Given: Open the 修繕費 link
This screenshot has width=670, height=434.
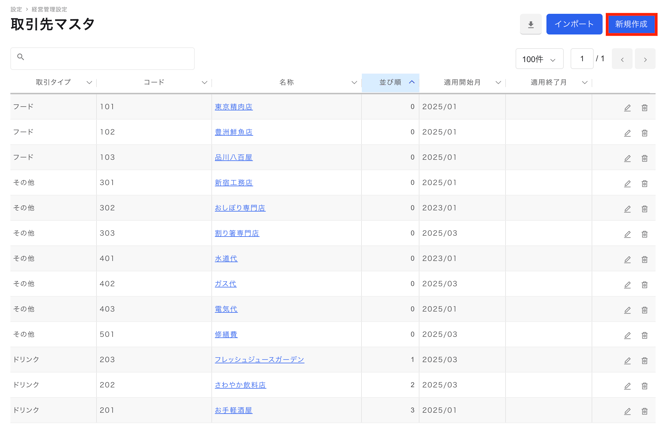Looking at the screenshot, I should click(226, 334).
